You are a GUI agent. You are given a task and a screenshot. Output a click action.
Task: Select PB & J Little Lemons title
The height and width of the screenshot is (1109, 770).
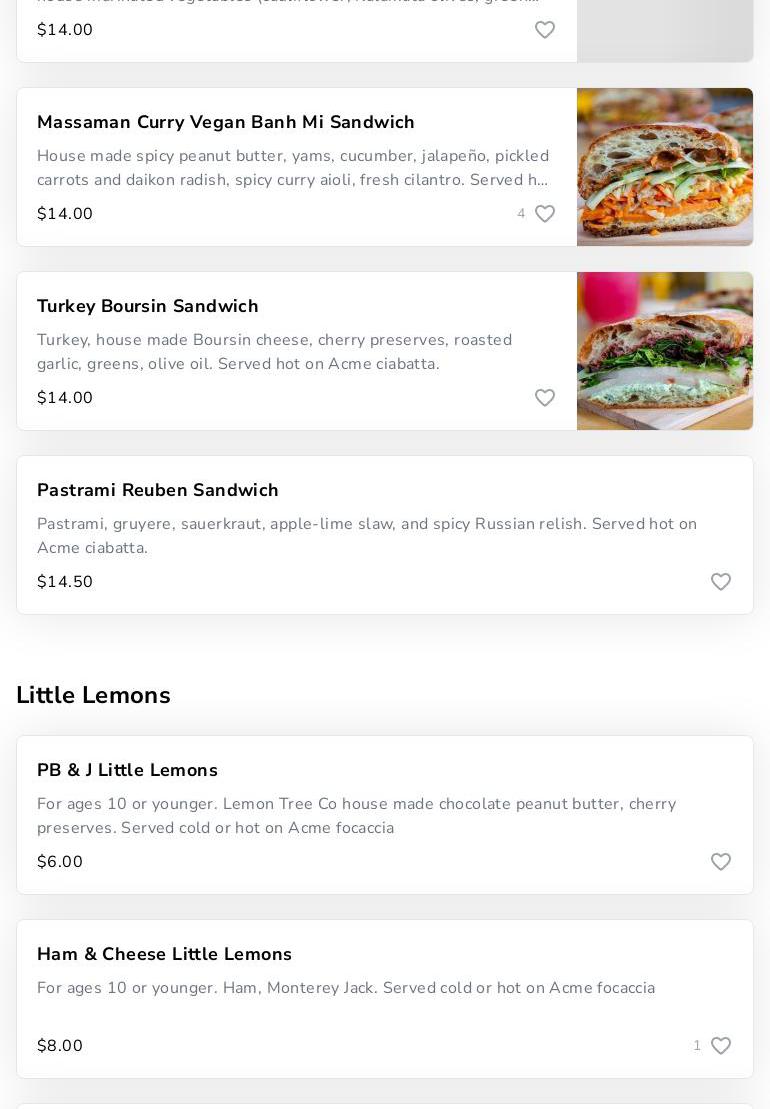pos(127,770)
